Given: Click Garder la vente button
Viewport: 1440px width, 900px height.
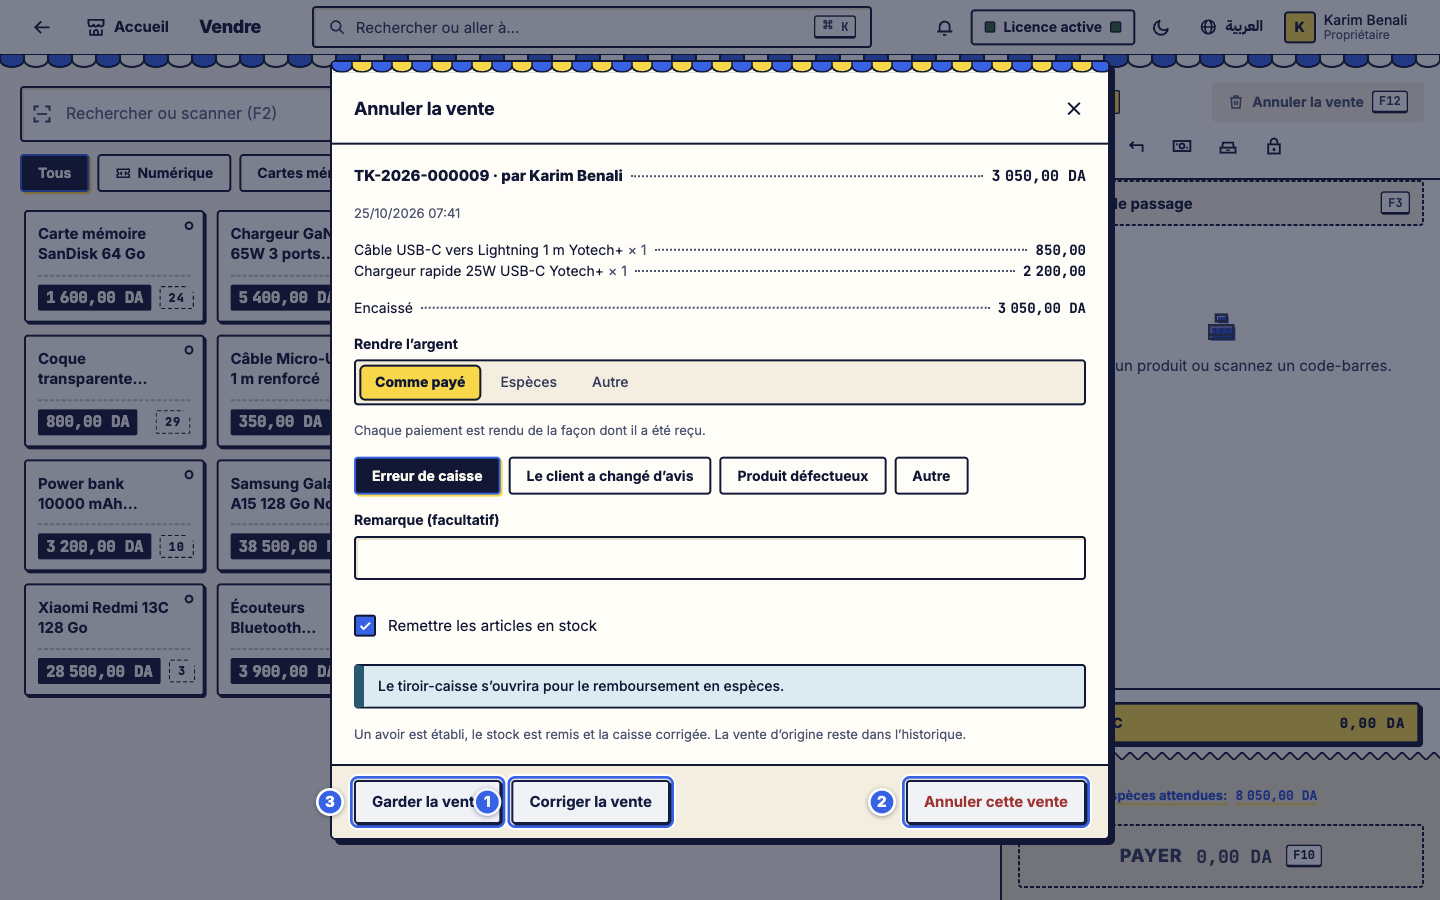Looking at the screenshot, I should coord(427,802).
